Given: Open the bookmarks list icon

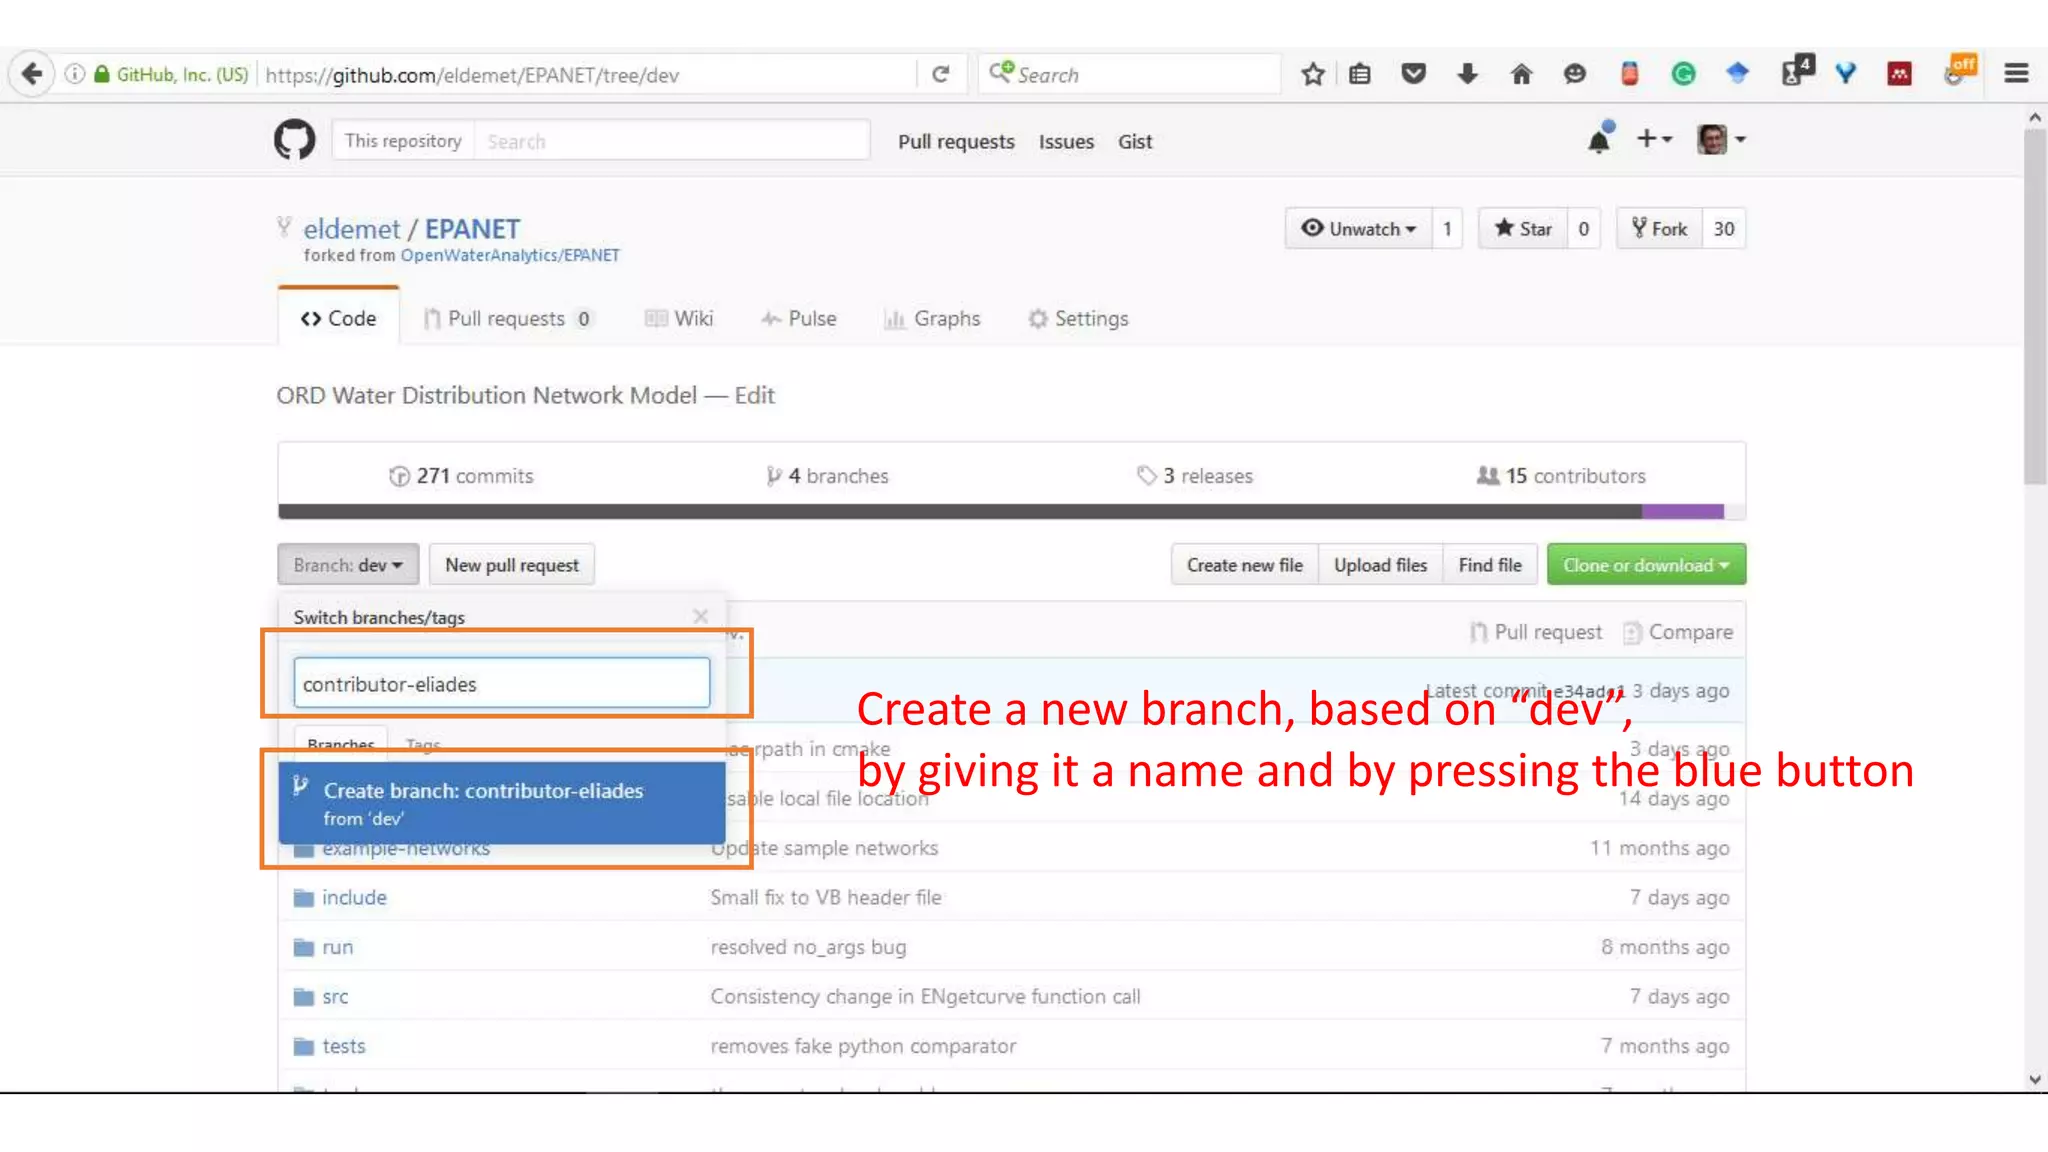Looking at the screenshot, I should [x=1359, y=74].
